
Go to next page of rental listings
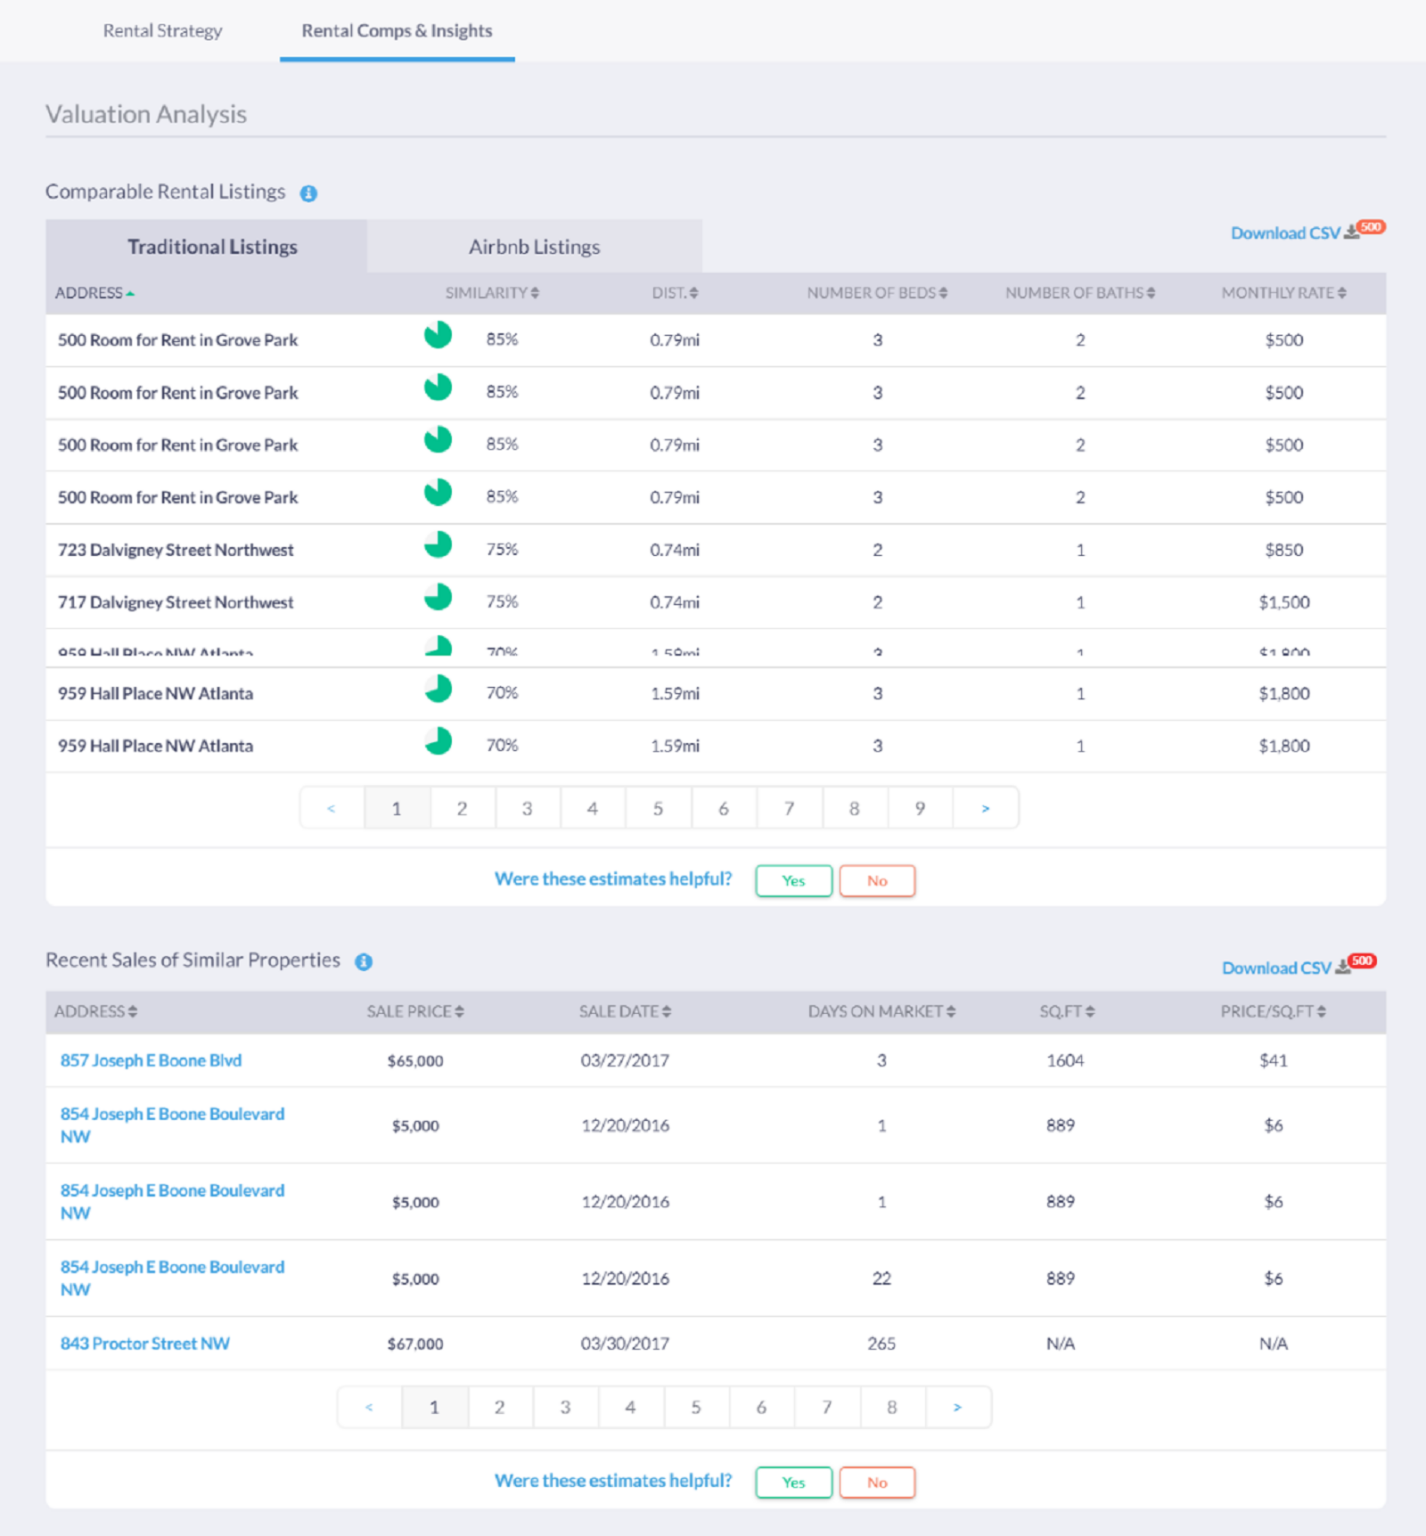pos(985,808)
